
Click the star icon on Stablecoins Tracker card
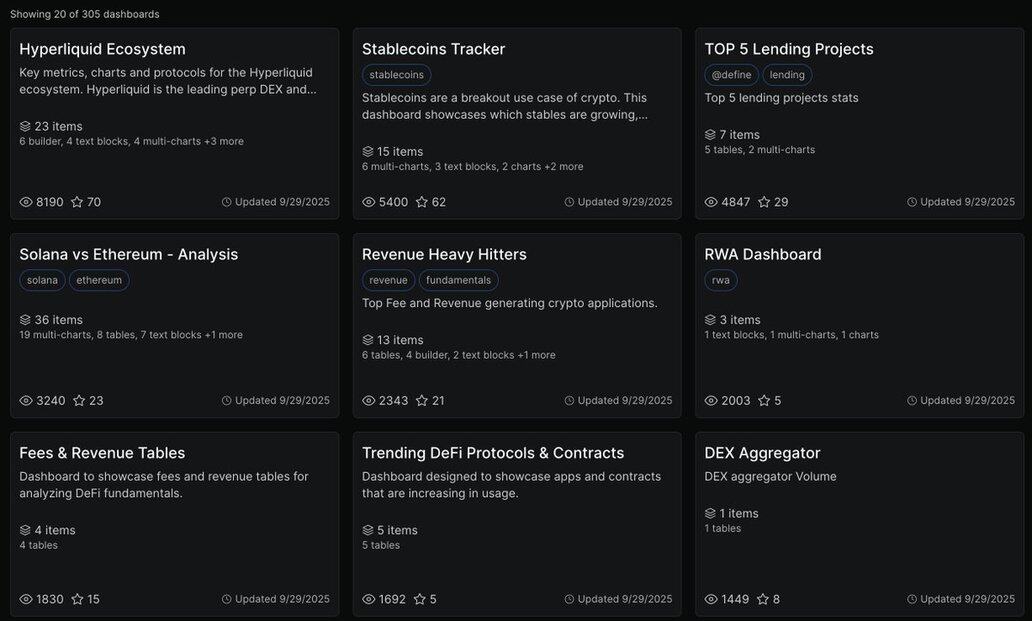pos(422,202)
